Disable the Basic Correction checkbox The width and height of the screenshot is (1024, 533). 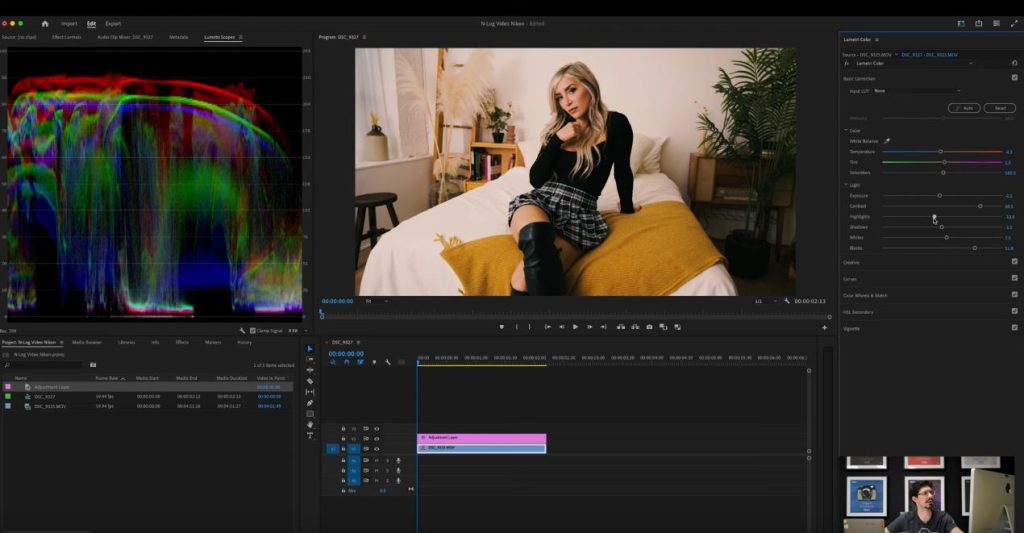(x=1015, y=77)
